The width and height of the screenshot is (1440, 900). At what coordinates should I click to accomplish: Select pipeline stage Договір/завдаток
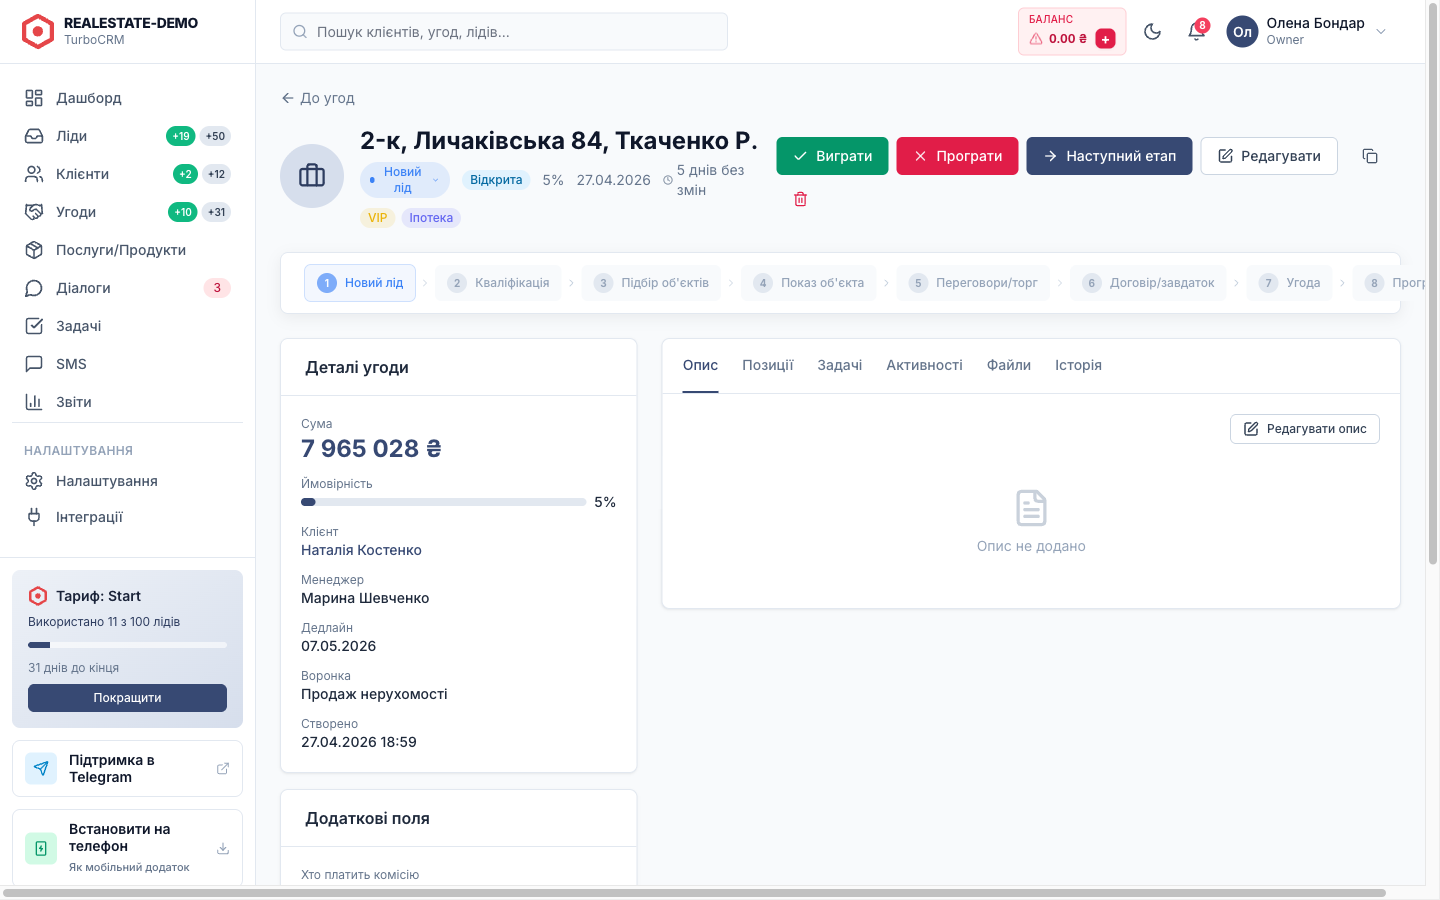(x=1148, y=283)
